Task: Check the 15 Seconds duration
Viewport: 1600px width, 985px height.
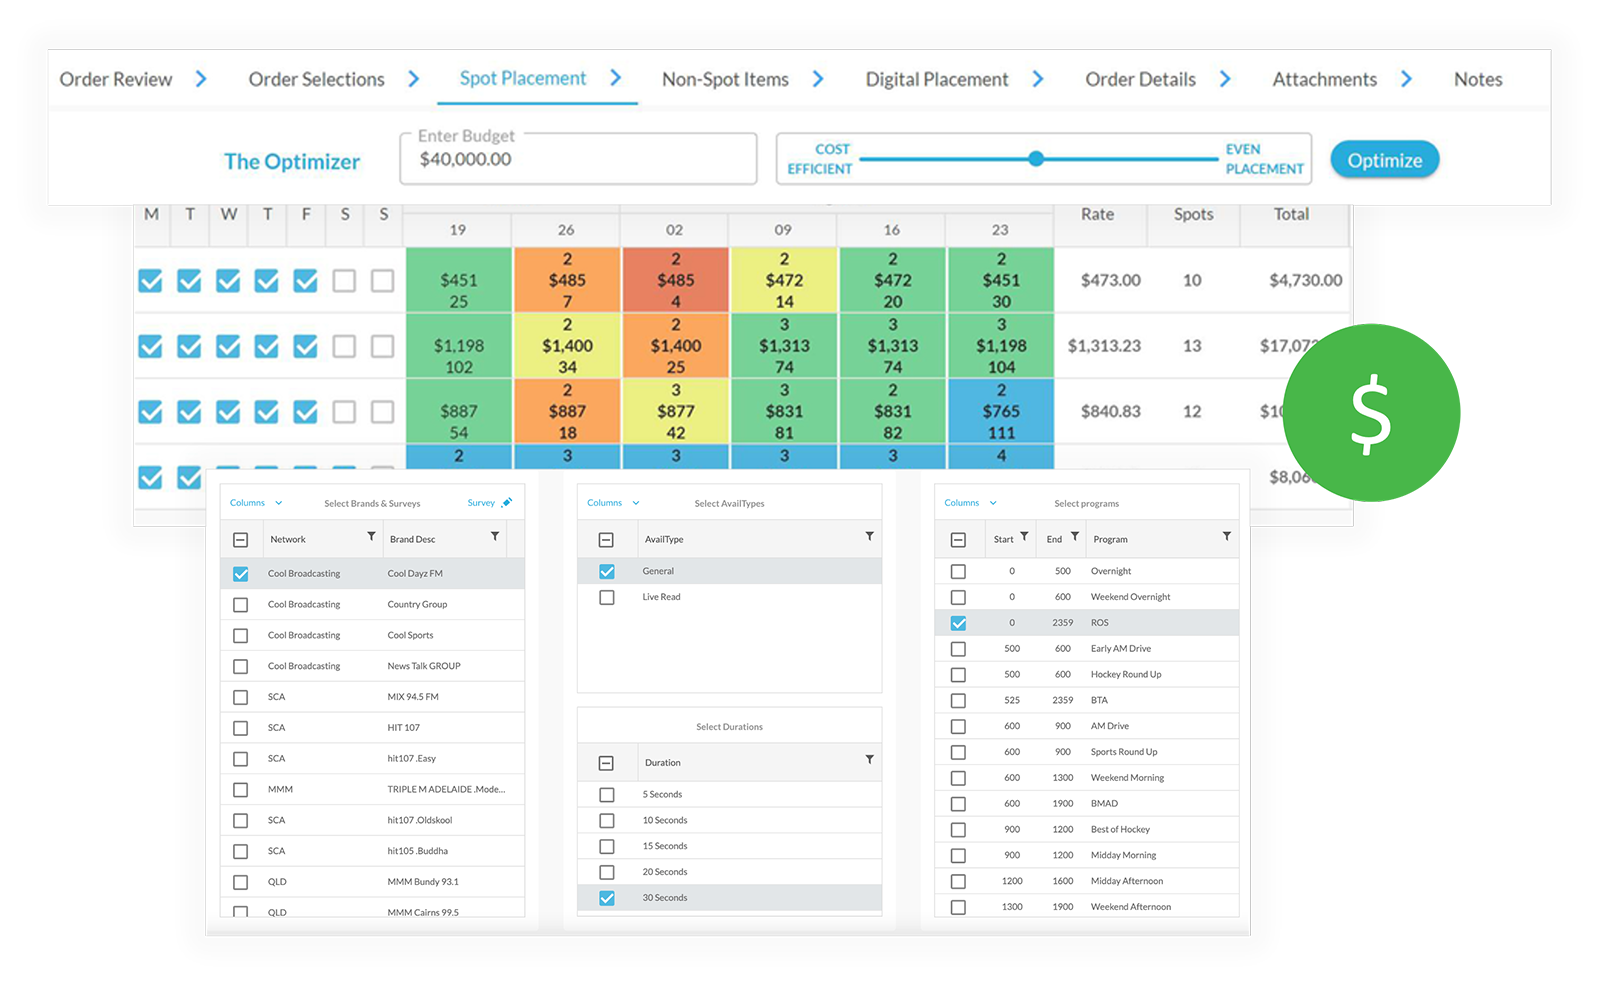Action: [x=606, y=846]
